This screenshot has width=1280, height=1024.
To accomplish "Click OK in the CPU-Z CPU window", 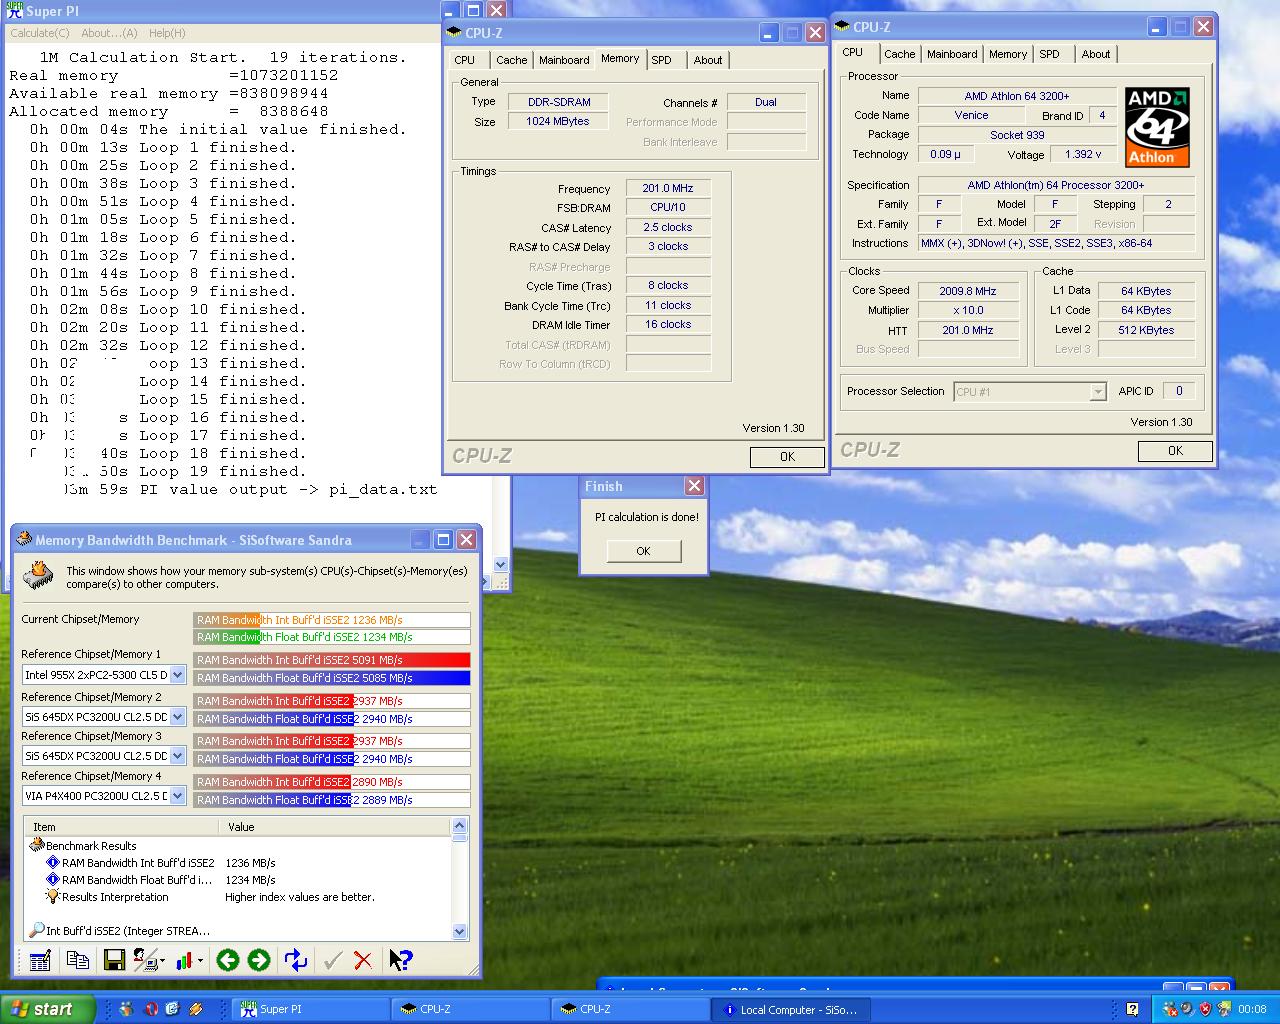I will click(1175, 451).
